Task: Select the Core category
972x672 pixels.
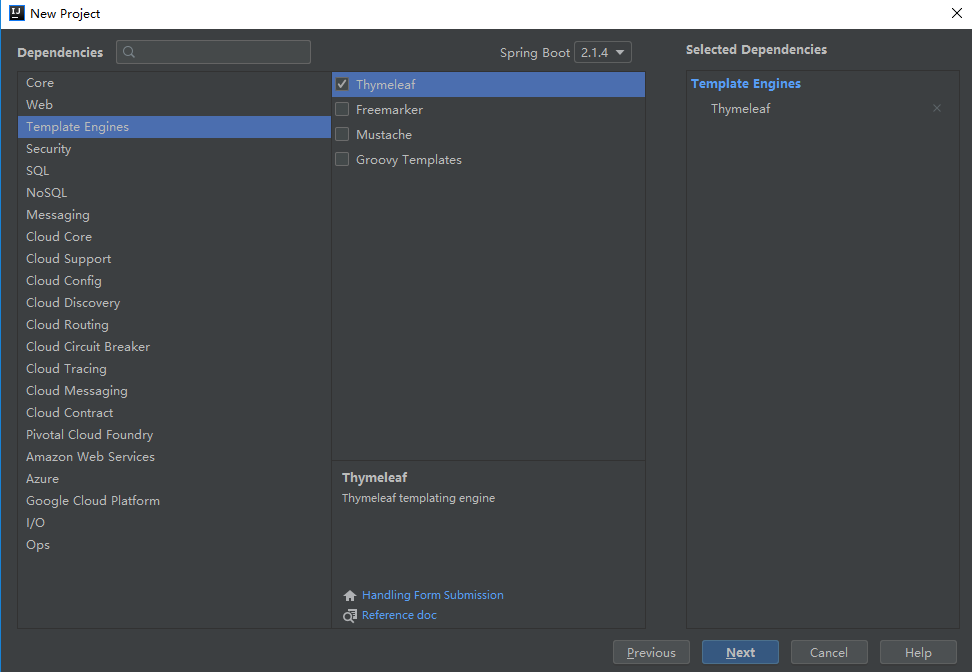Action: [174, 82]
